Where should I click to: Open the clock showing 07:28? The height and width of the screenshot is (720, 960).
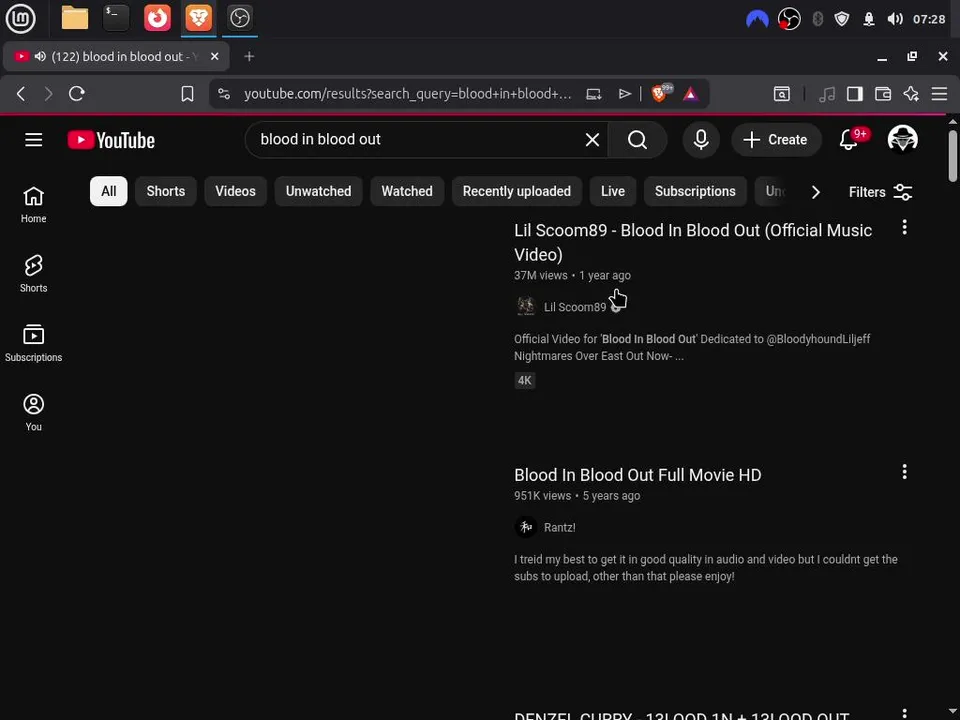click(x=929, y=19)
